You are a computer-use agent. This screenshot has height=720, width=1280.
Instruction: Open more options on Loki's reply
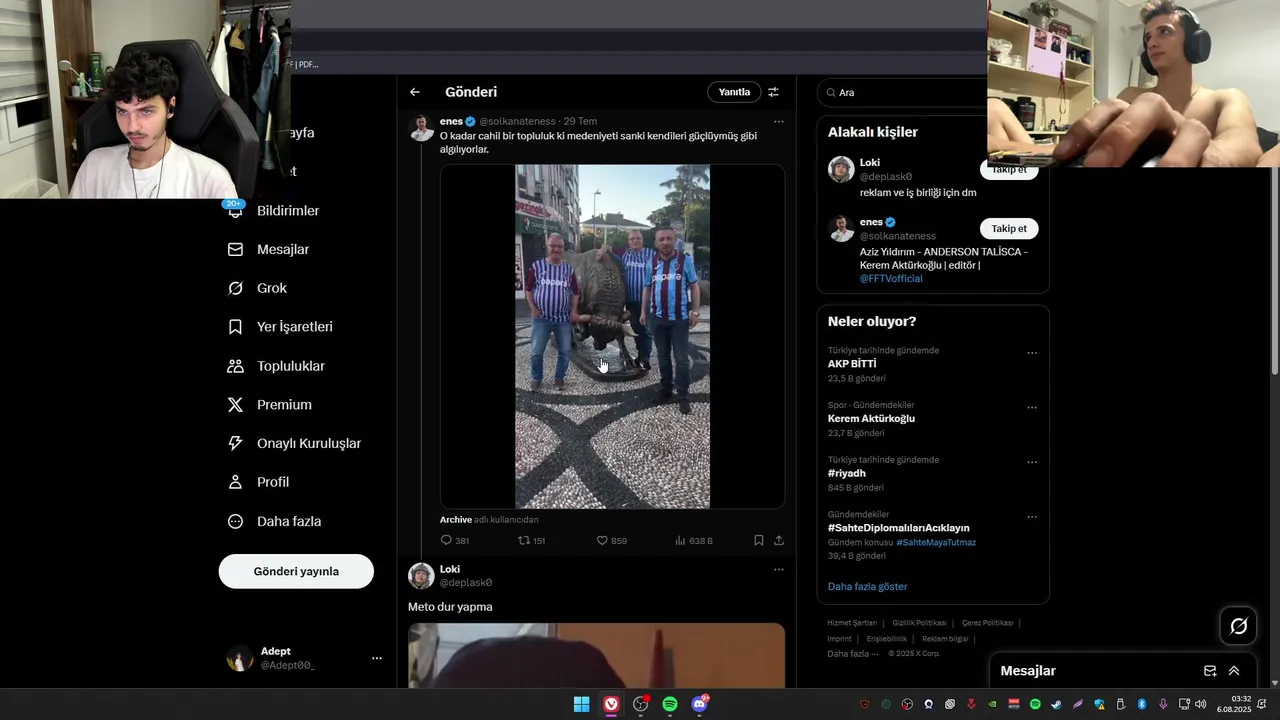point(778,570)
